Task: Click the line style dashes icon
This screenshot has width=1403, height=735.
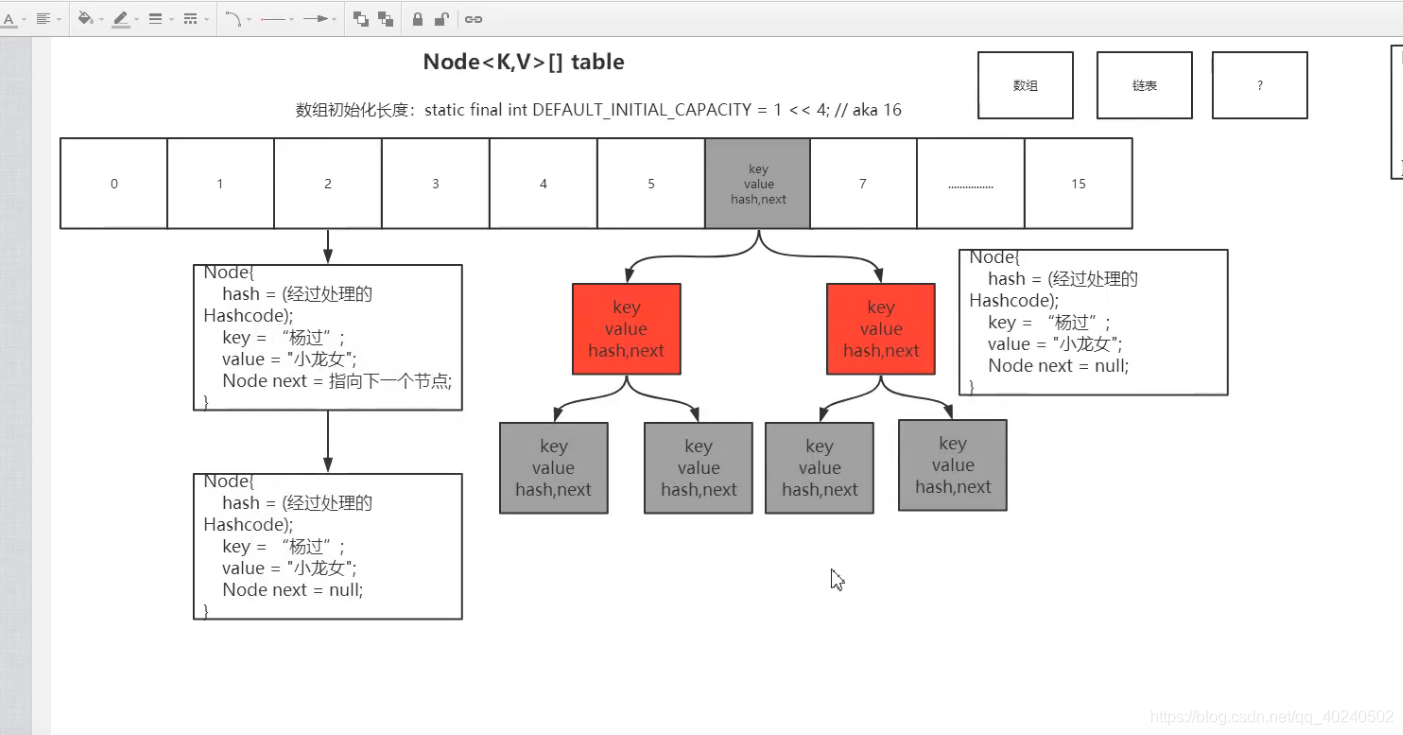Action: tap(190, 19)
